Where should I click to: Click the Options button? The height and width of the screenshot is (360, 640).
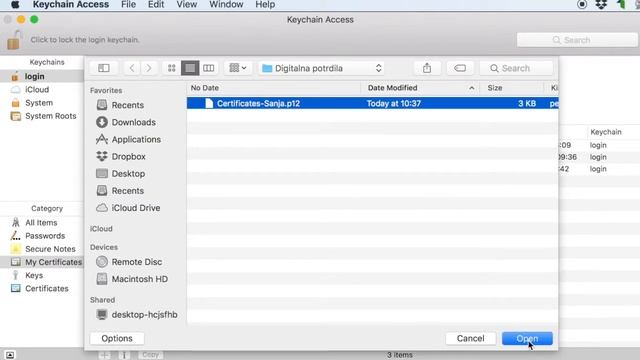click(117, 338)
